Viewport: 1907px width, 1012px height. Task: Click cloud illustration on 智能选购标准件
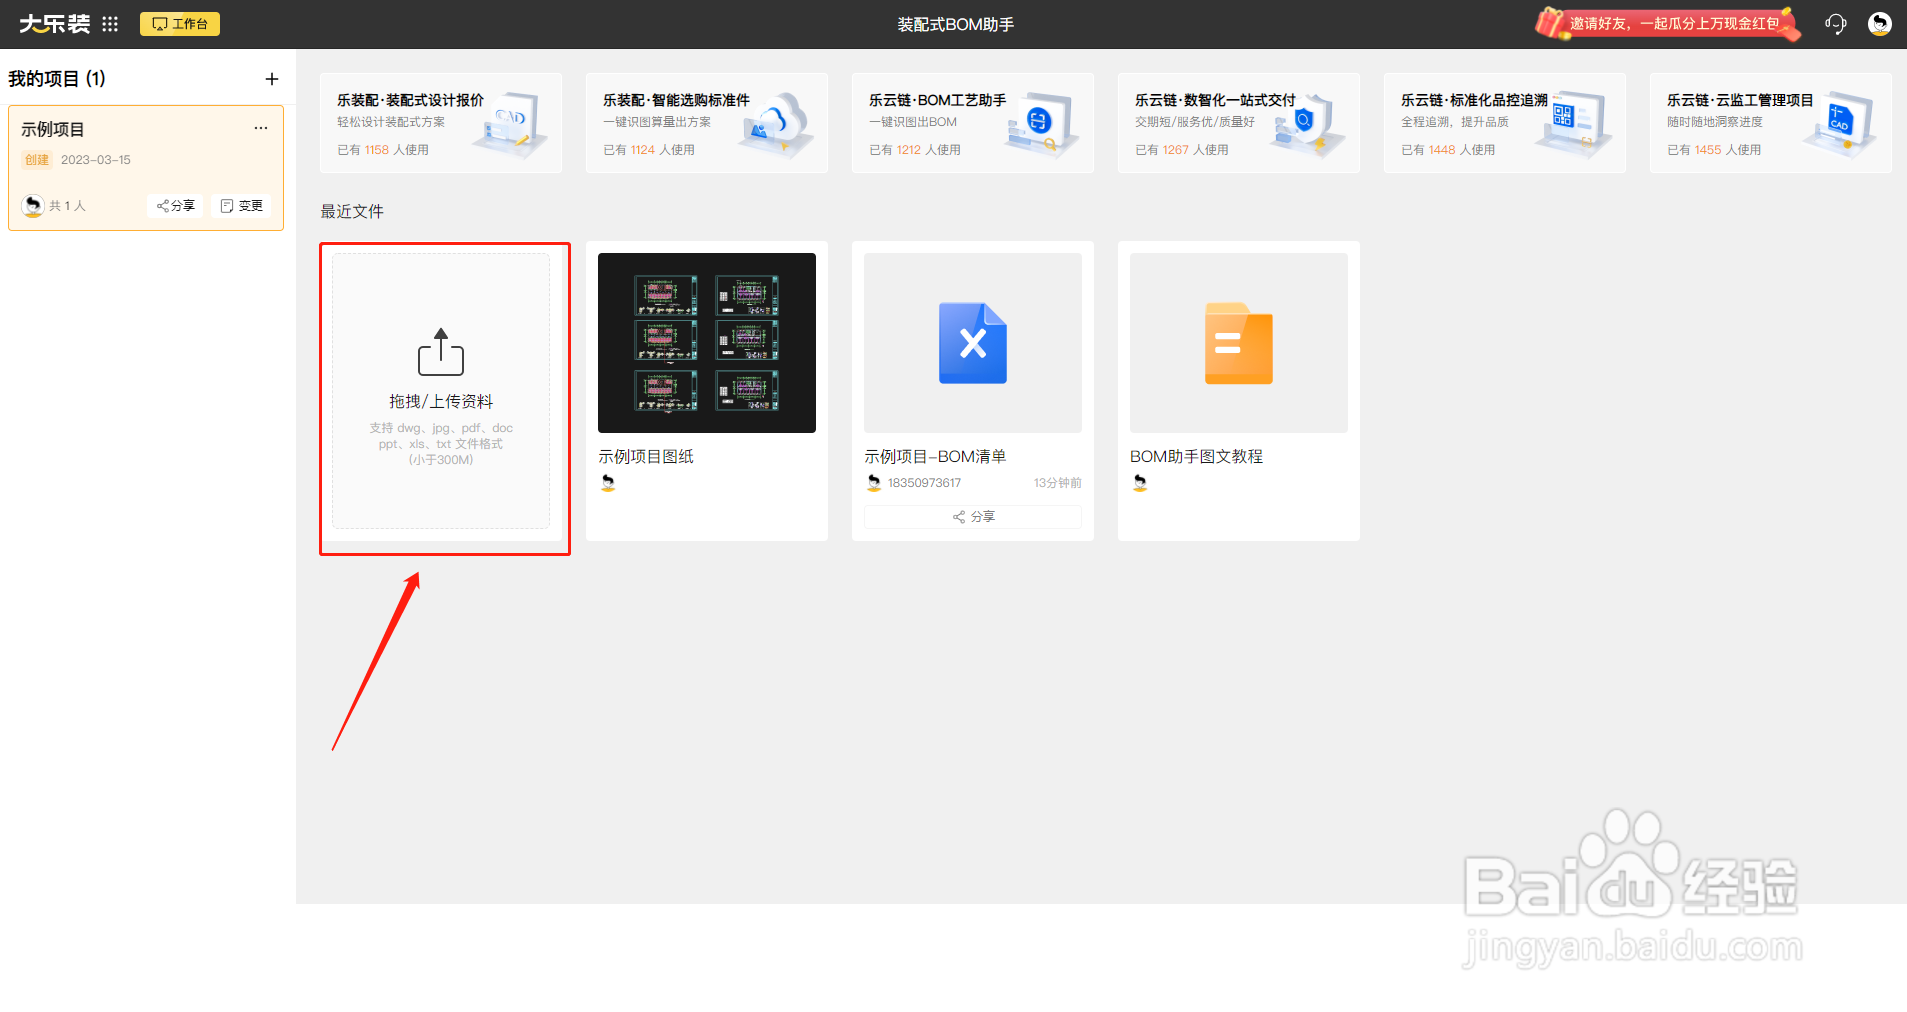(776, 125)
